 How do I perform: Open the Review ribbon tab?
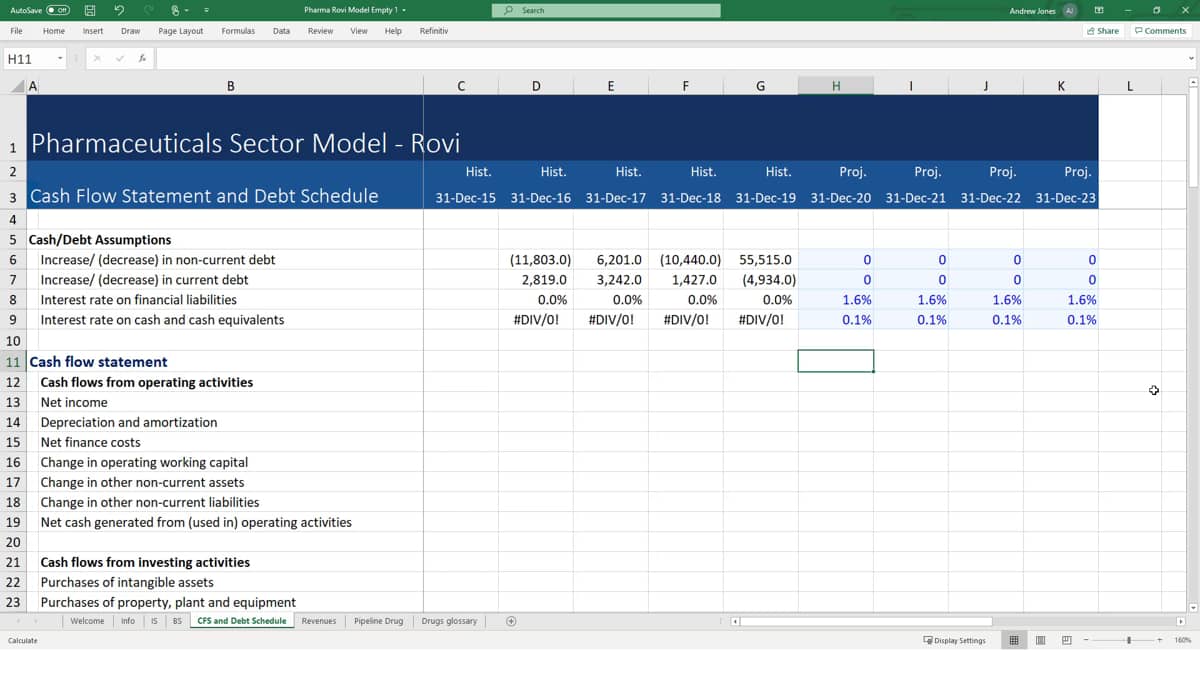[x=321, y=31]
